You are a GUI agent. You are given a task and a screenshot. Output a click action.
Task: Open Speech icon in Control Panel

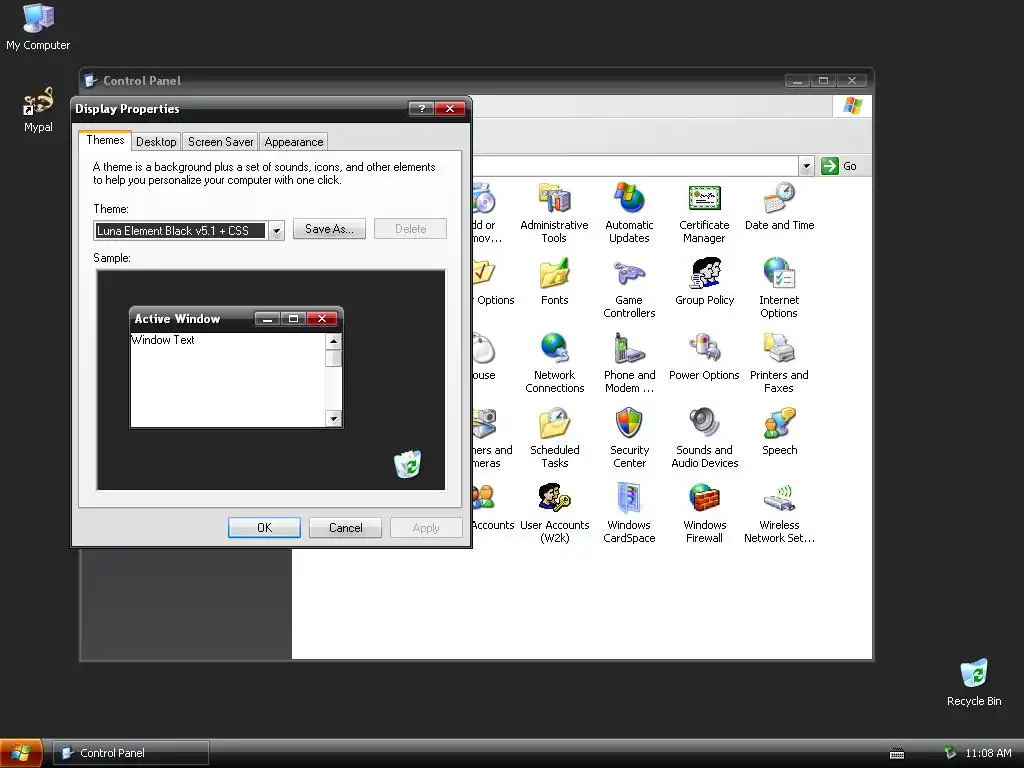(779, 432)
